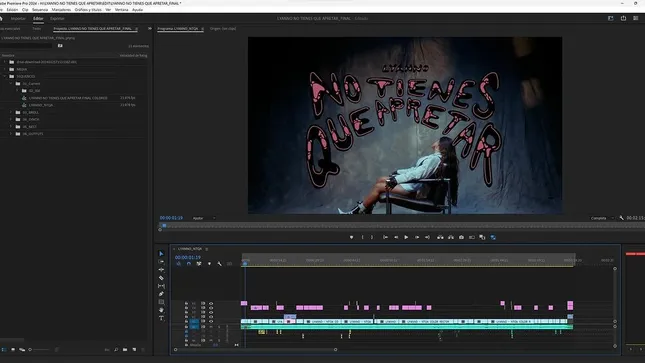Viewport: 645px width, 363px height.
Task: Toggle insert sequences as nests
Action: pyautogui.click(x=179, y=264)
